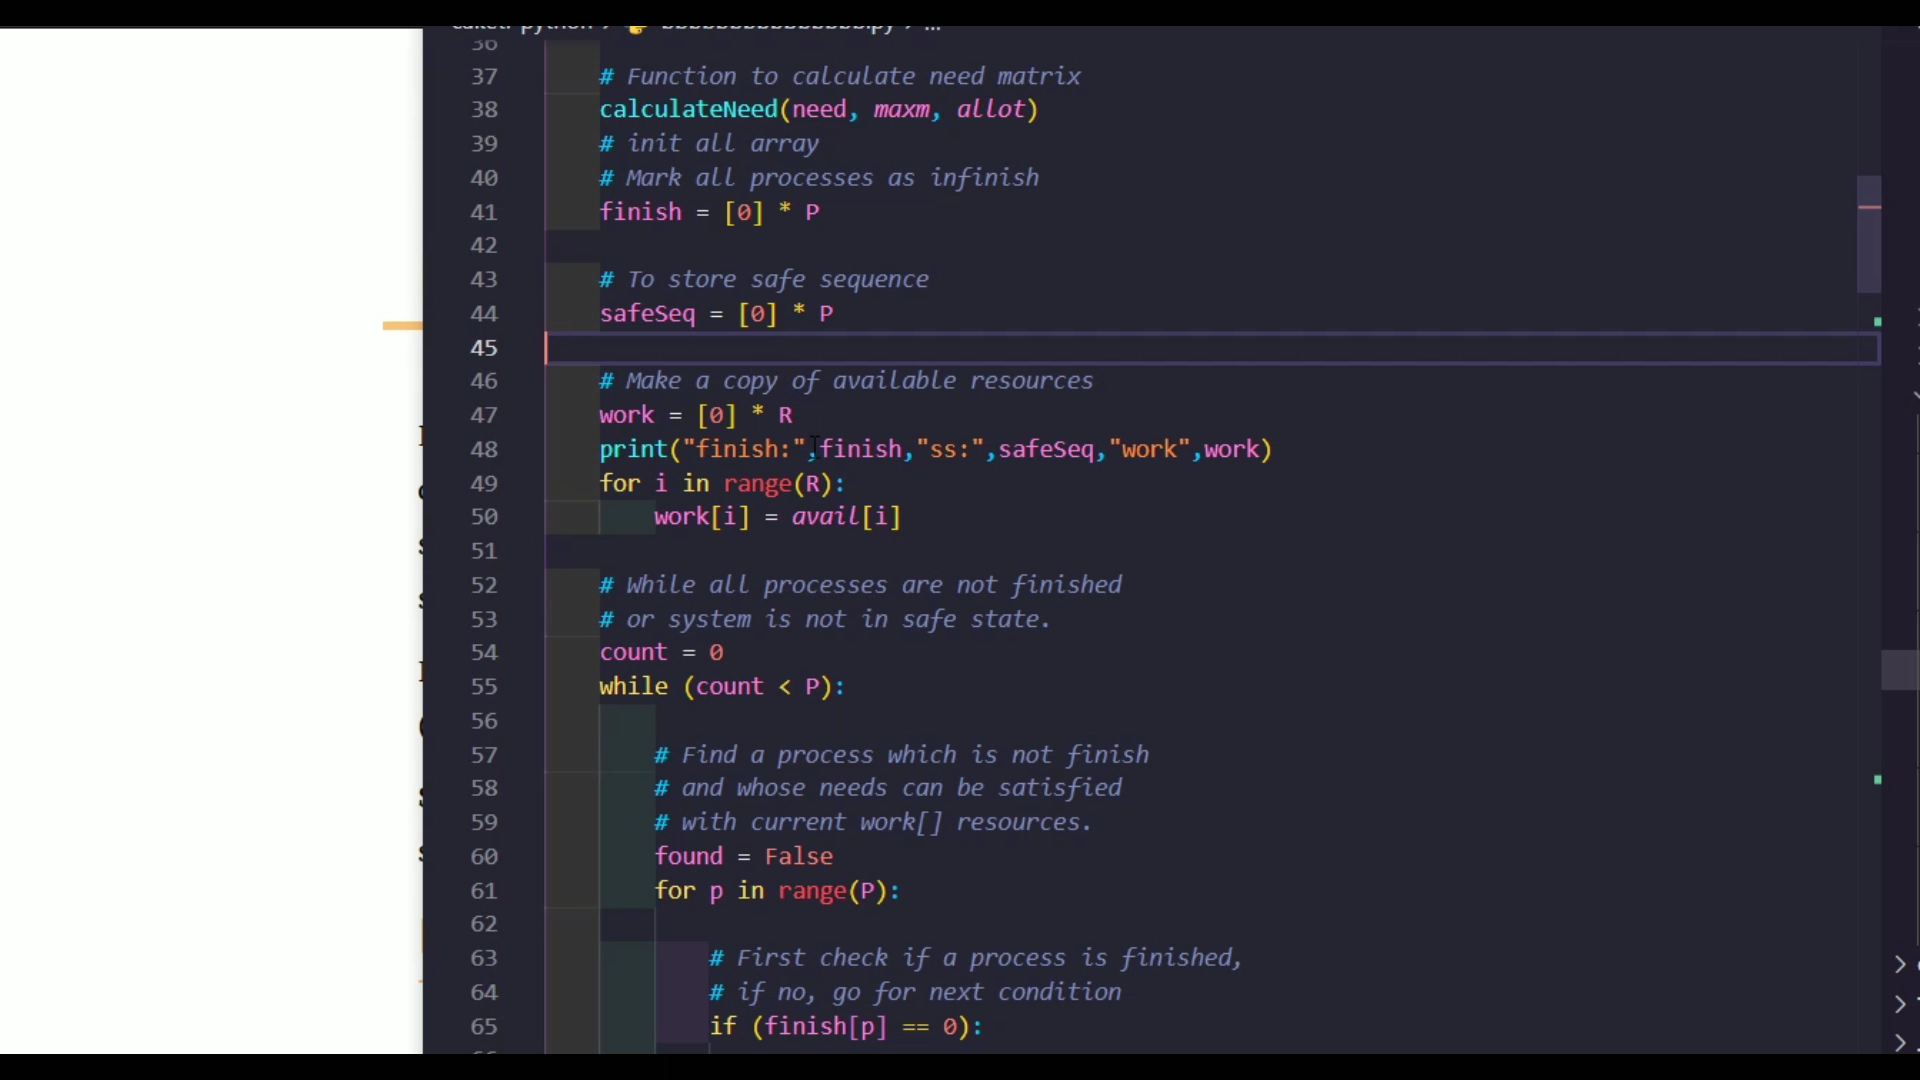Click the 'maxm' argument on line 38

pos(901,110)
